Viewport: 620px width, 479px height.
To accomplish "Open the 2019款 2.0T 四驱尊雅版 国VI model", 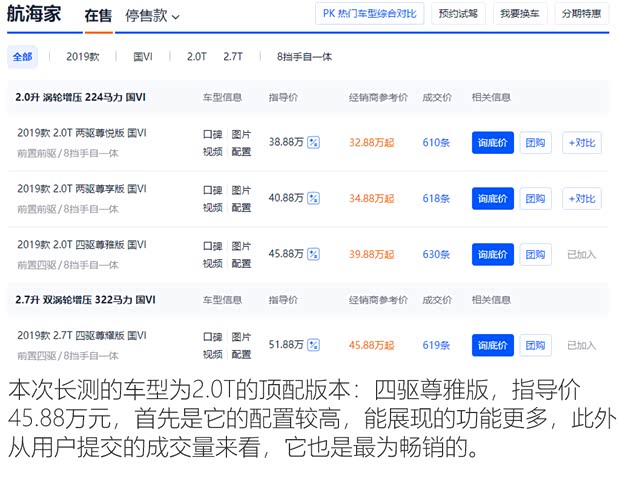I will [x=82, y=244].
